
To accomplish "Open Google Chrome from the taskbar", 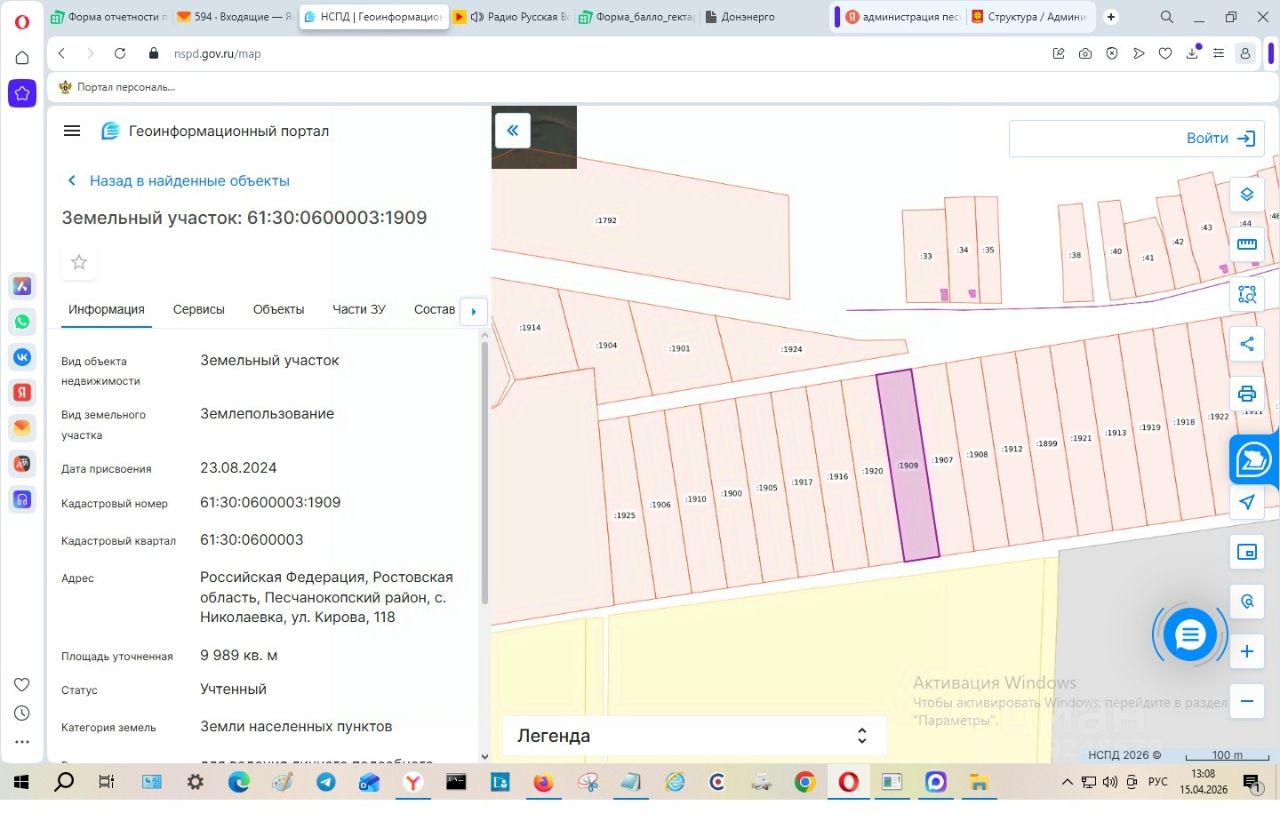I will [x=805, y=782].
